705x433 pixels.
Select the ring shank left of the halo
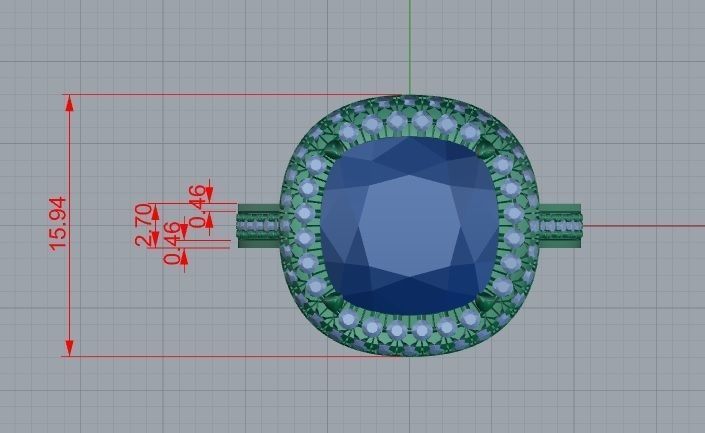pyautogui.click(x=260, y=226)
